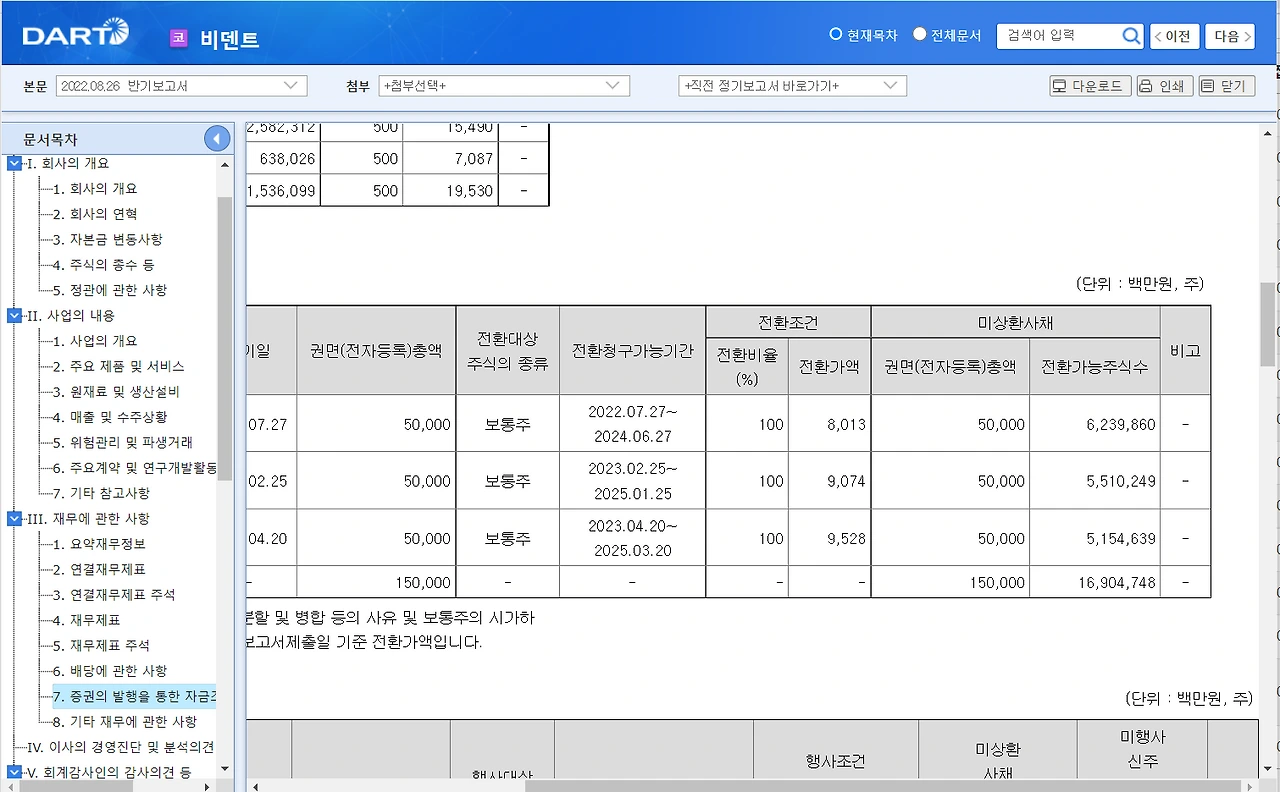Collapse the III. 재무에 관한 사항 section
This screenshot has height=792, width=1280.
point(14,519)
